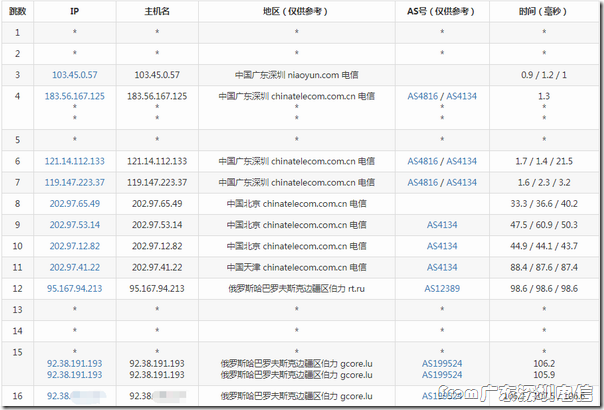Click the 地区（仅供参考）column header
The width and height of the screenshot is (604, 410).
coord(296,11)
